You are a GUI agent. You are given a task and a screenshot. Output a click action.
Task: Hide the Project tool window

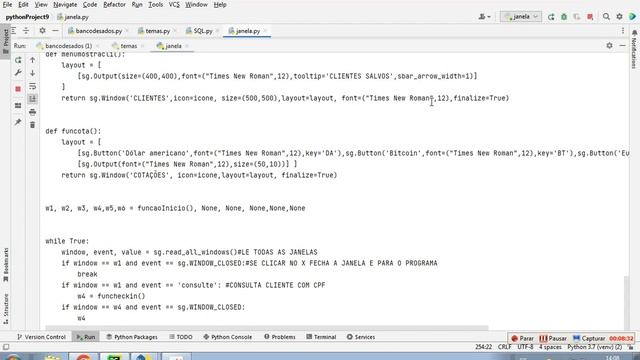[x=55, y=31]
